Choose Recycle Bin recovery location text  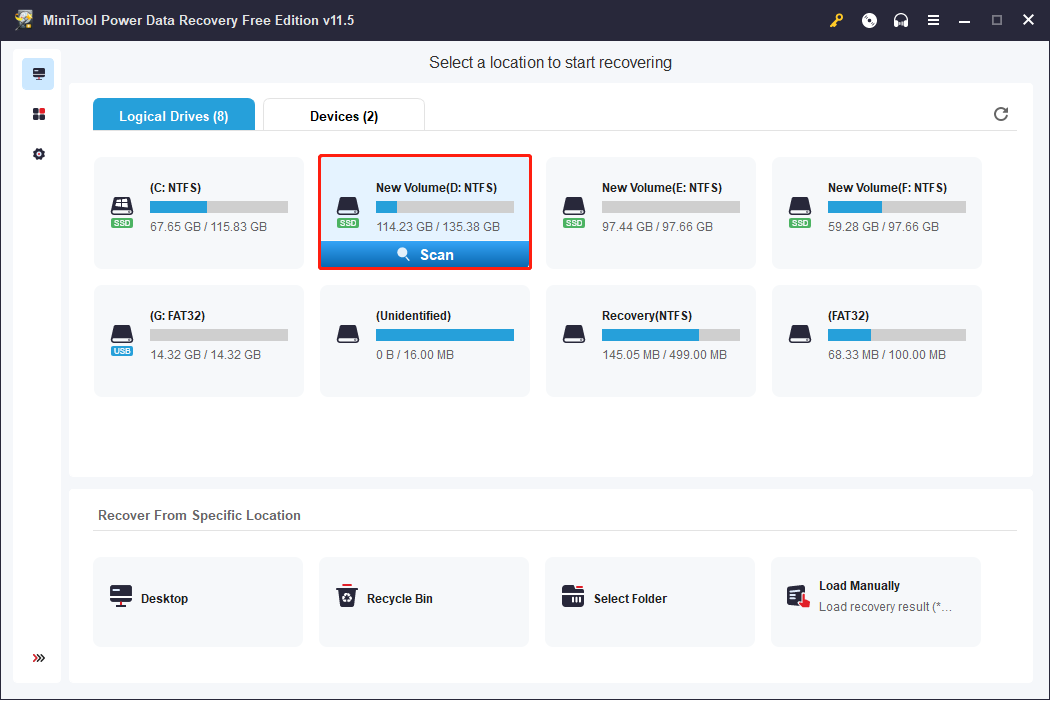coord(399,598)
